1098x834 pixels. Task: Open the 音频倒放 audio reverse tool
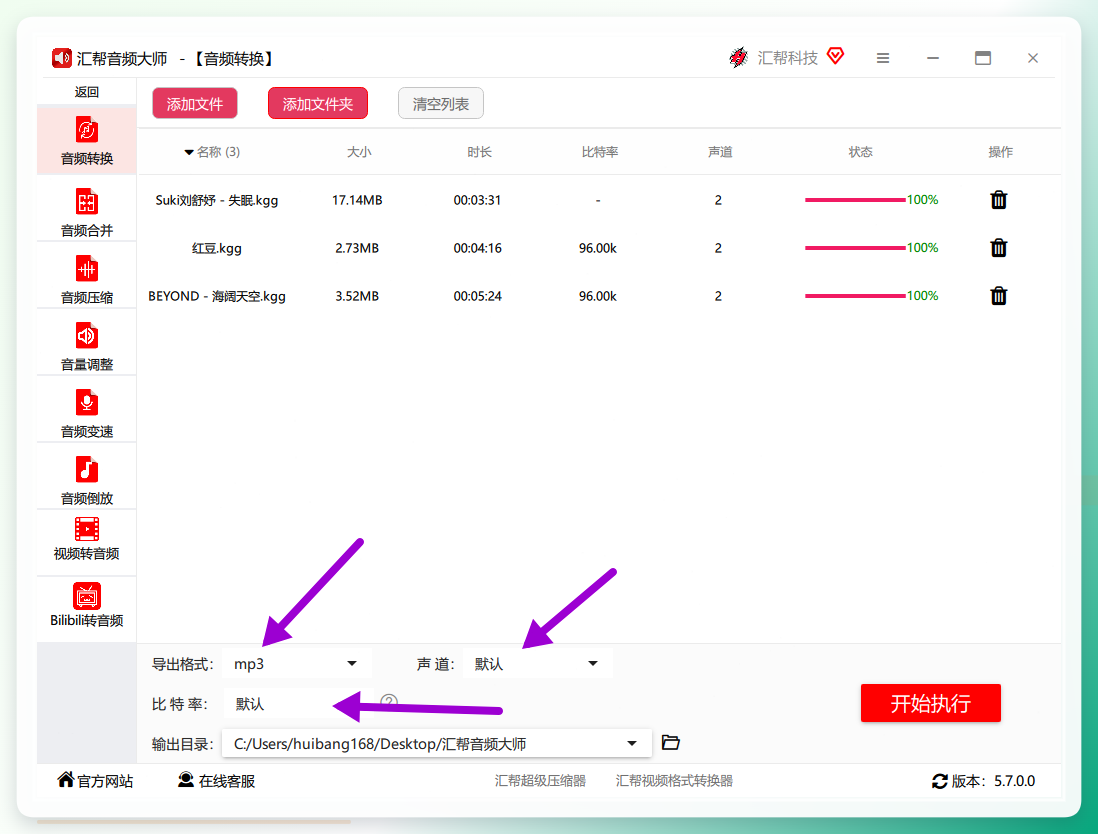[x=87, y=480]
